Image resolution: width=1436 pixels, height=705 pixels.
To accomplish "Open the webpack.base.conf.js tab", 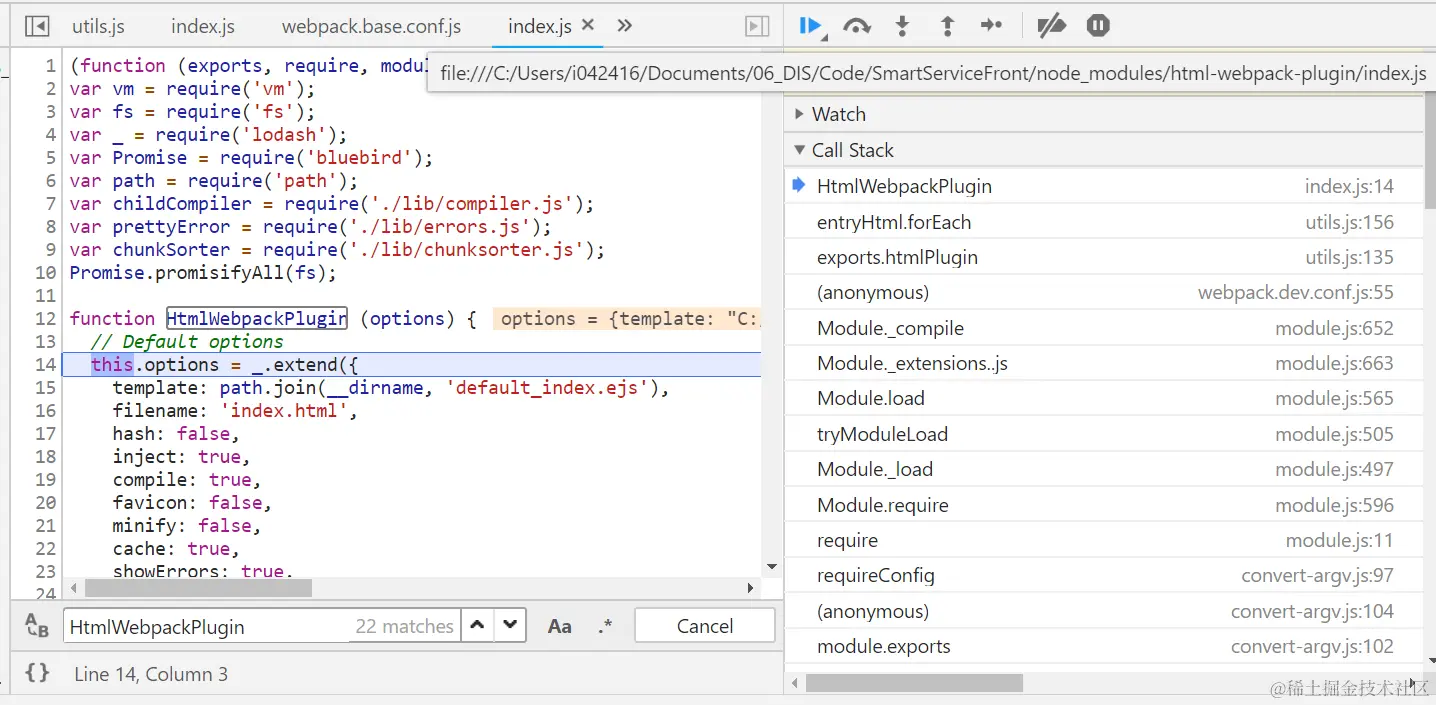I will pos(371,27).
